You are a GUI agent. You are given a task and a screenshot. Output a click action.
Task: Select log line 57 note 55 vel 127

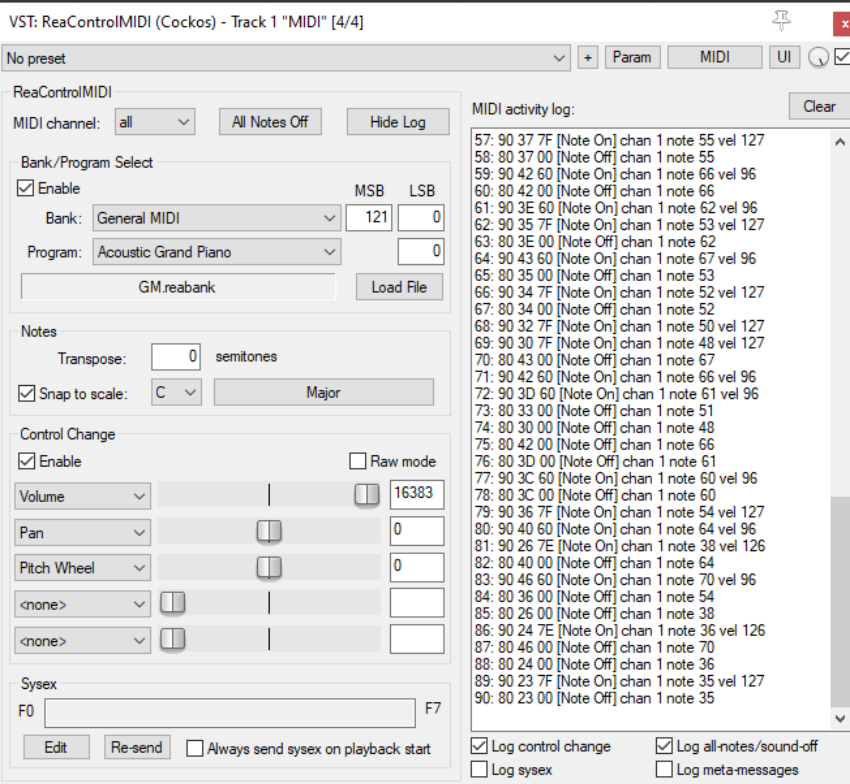[x=619, y=140]
